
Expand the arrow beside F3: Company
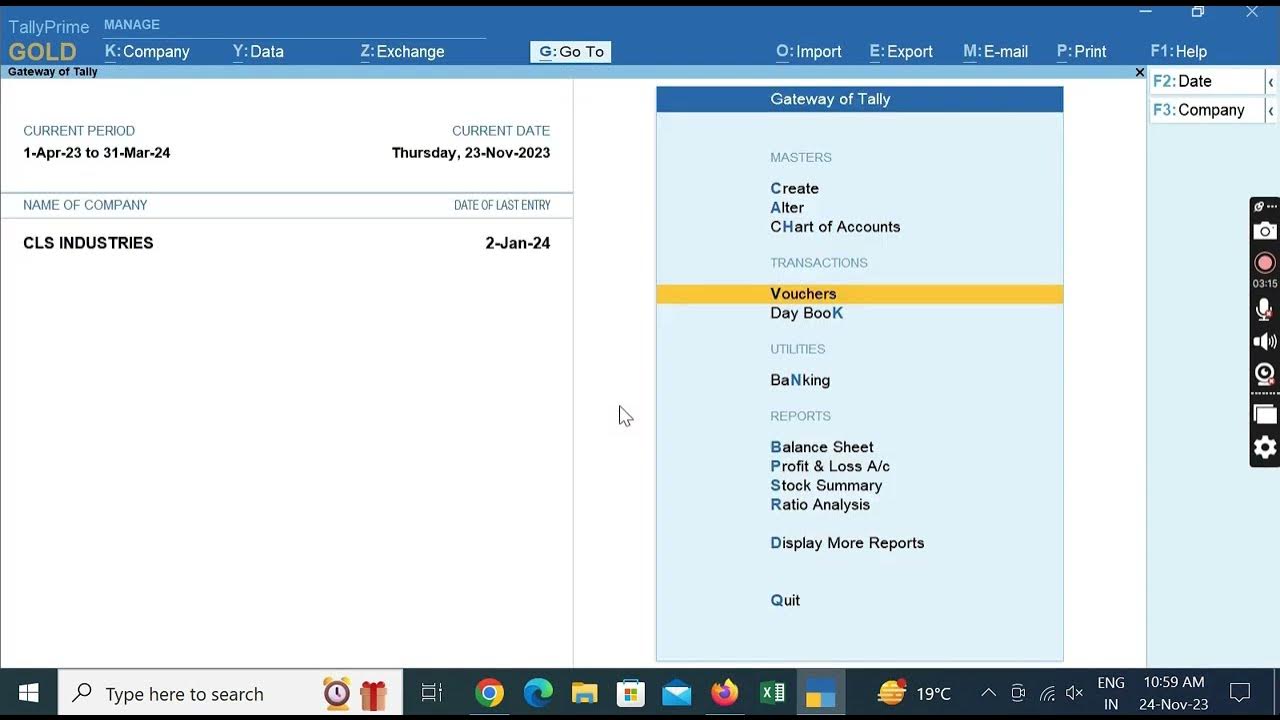point(1271,110)
